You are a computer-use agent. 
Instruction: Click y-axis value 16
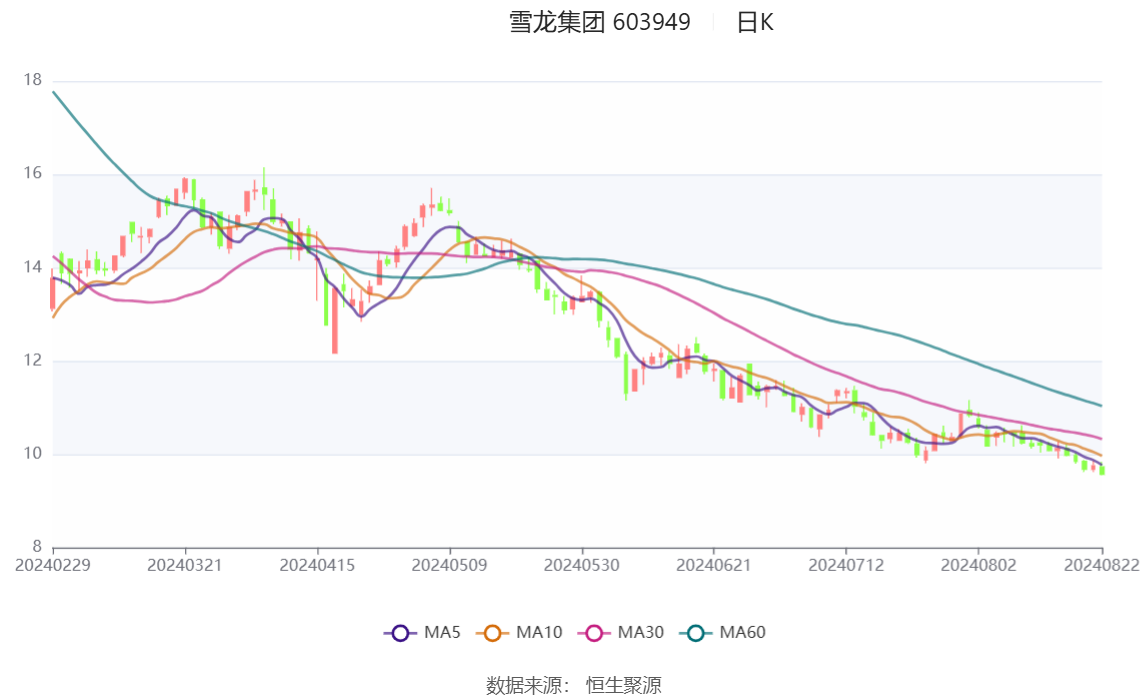point(33,173)
